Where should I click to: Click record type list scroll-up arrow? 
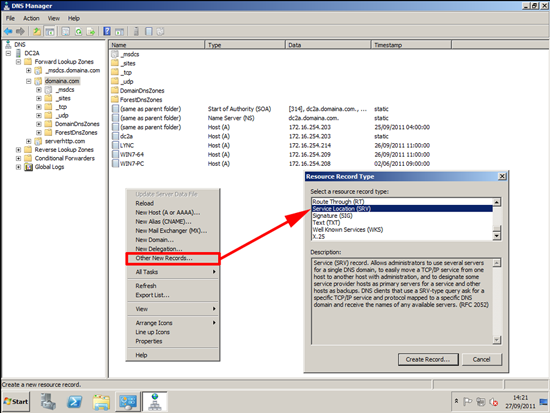(497, 202)
